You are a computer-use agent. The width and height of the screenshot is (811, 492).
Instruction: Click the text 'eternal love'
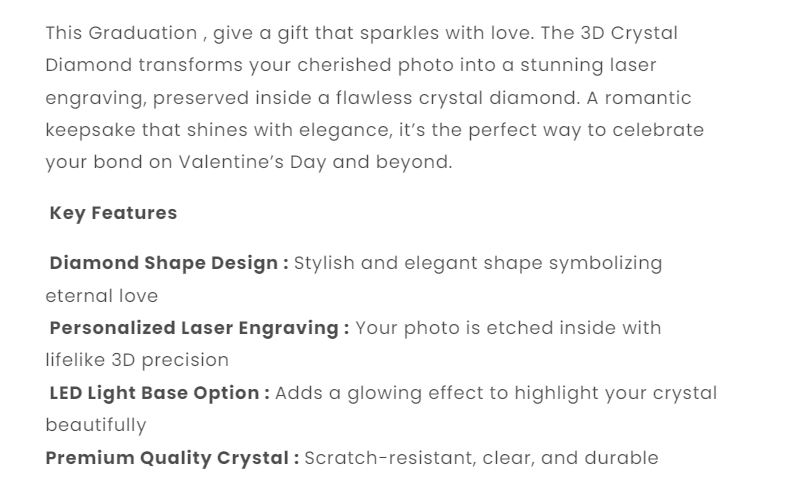pos(101,296)
